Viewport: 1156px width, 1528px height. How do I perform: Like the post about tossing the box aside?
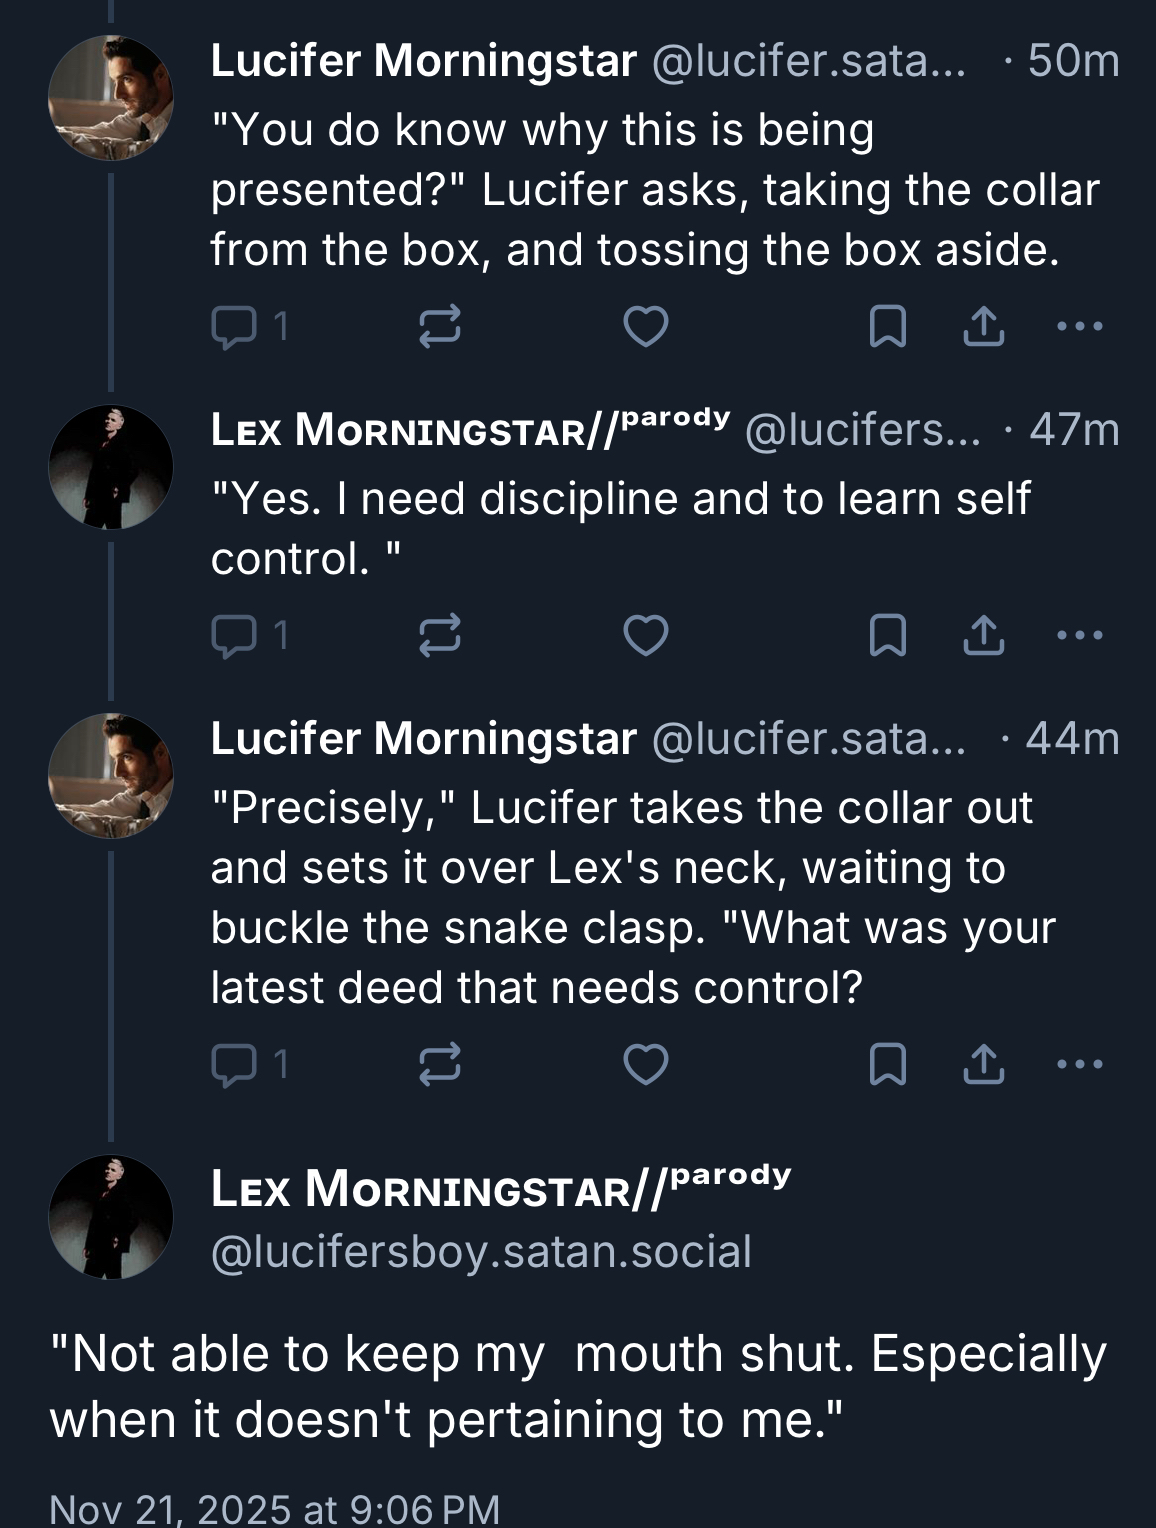point(645,327)
